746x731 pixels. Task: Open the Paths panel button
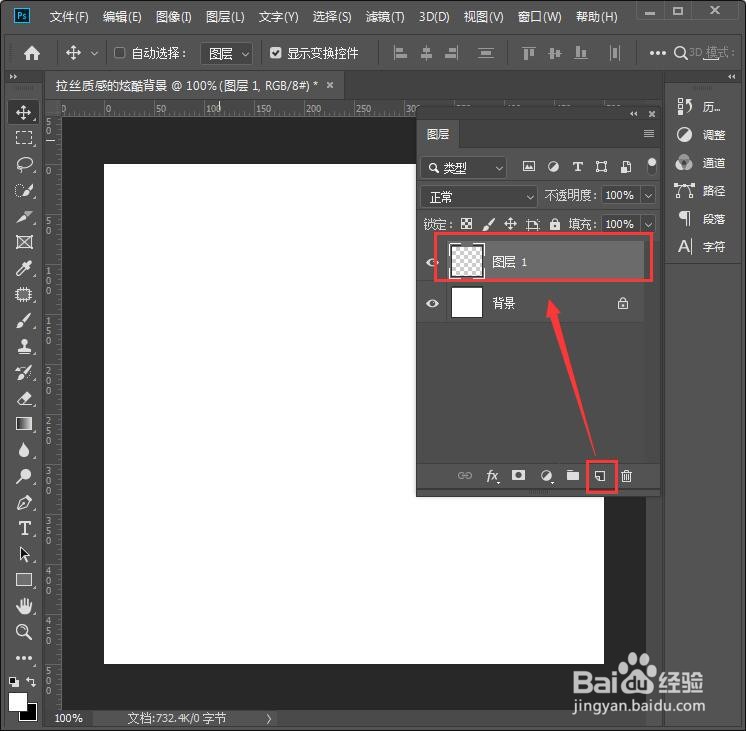point(701,191)
